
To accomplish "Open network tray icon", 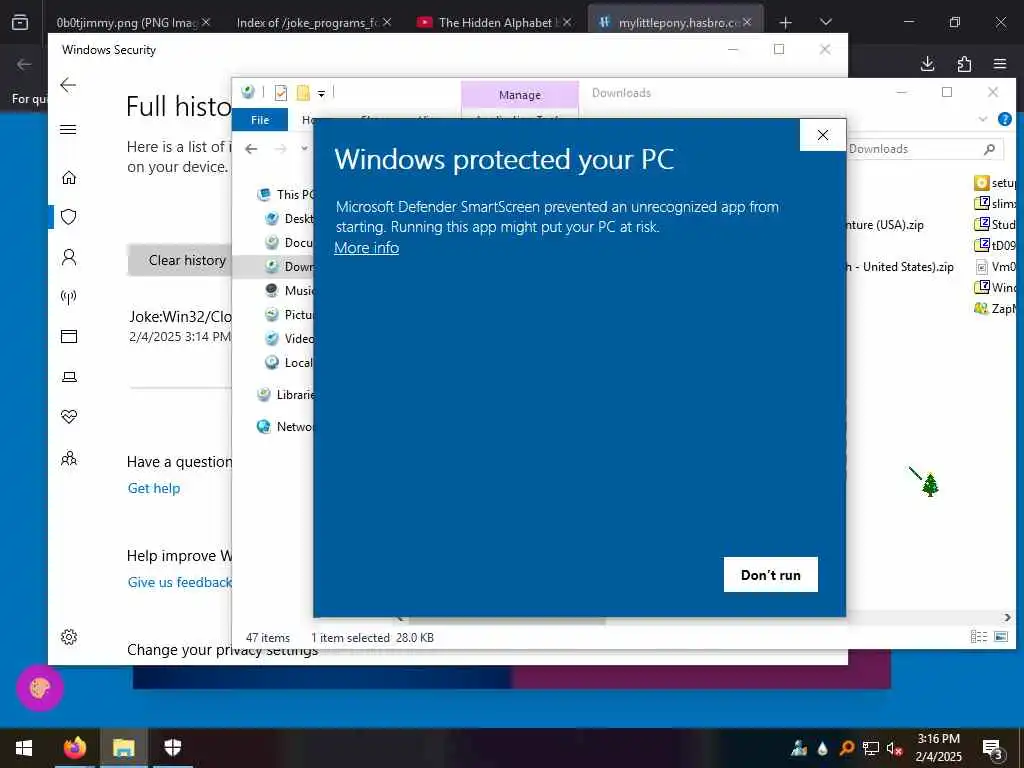I will pos(871,749).
